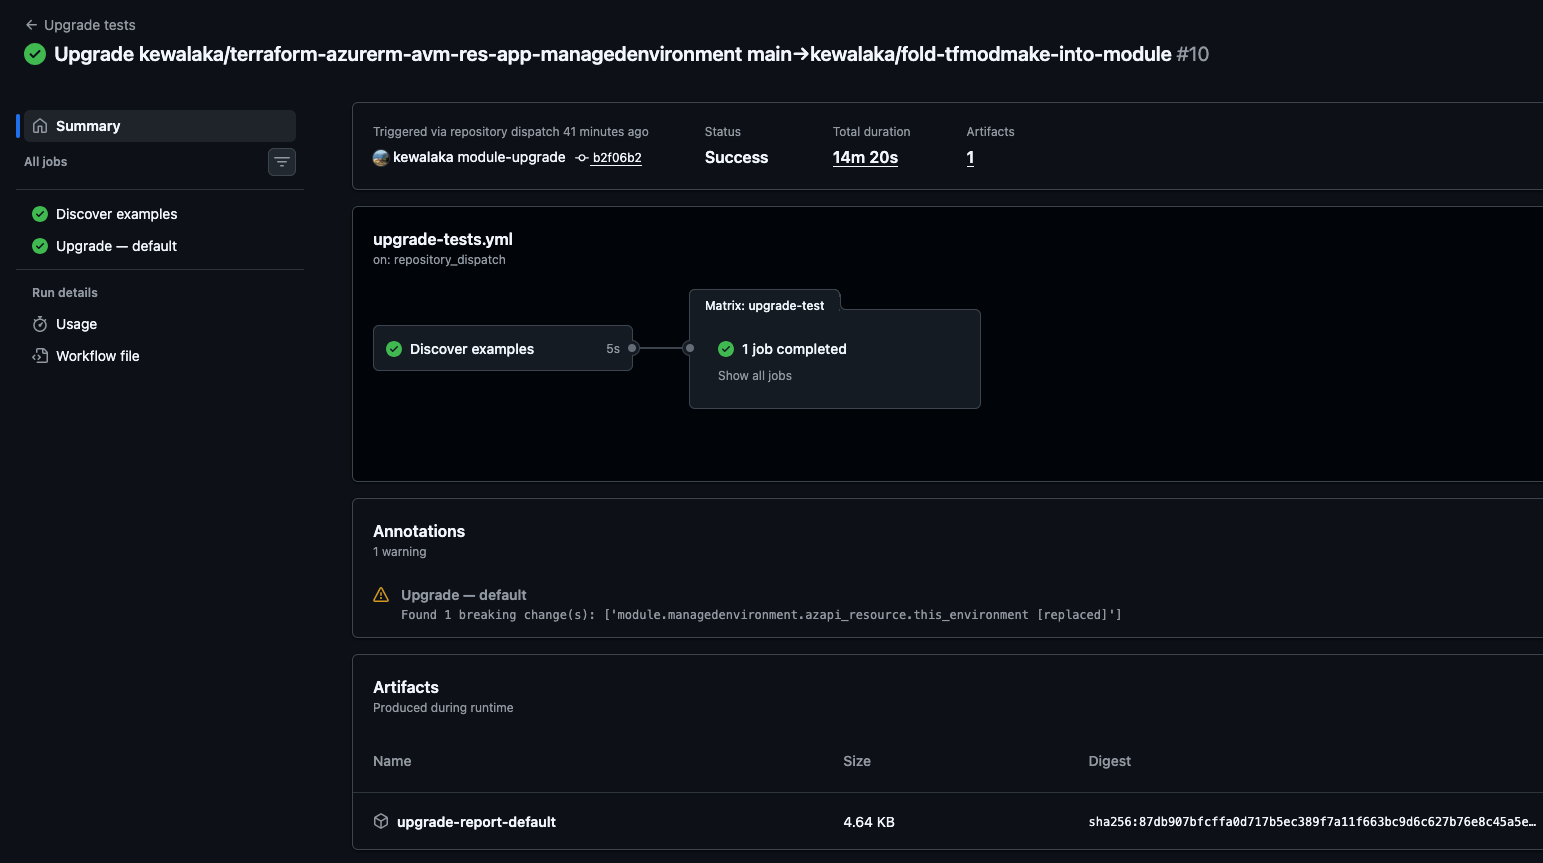Open Upgrade — default annotation link
The height and width of the screenshot is (863, 1543).
point(464,595)
